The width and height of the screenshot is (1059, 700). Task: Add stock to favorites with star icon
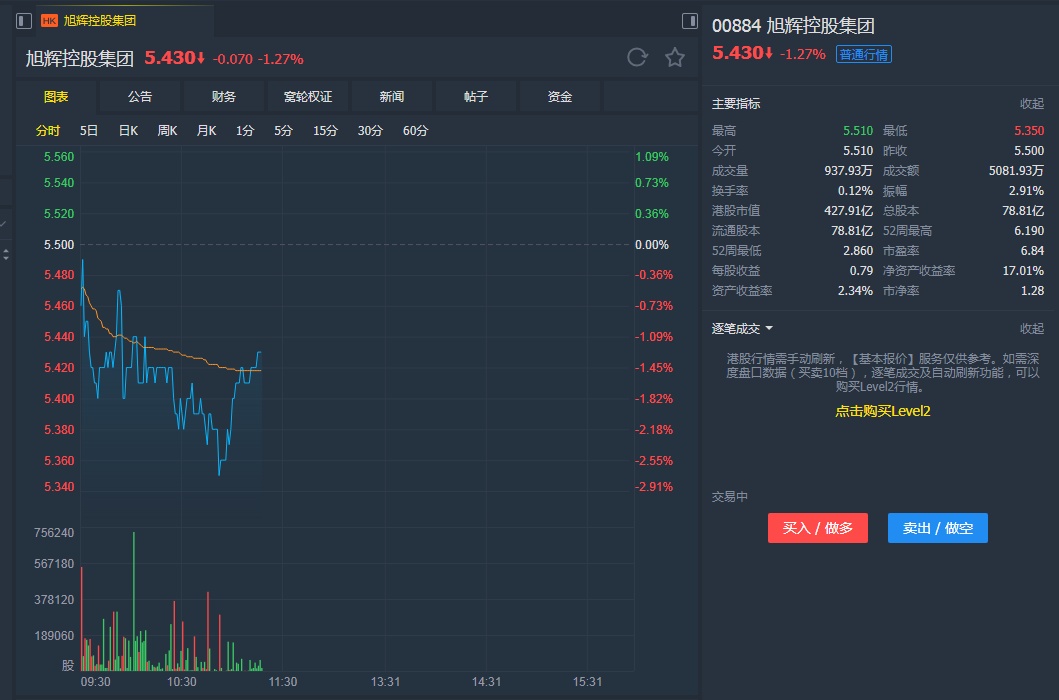(x=675, y=57)
